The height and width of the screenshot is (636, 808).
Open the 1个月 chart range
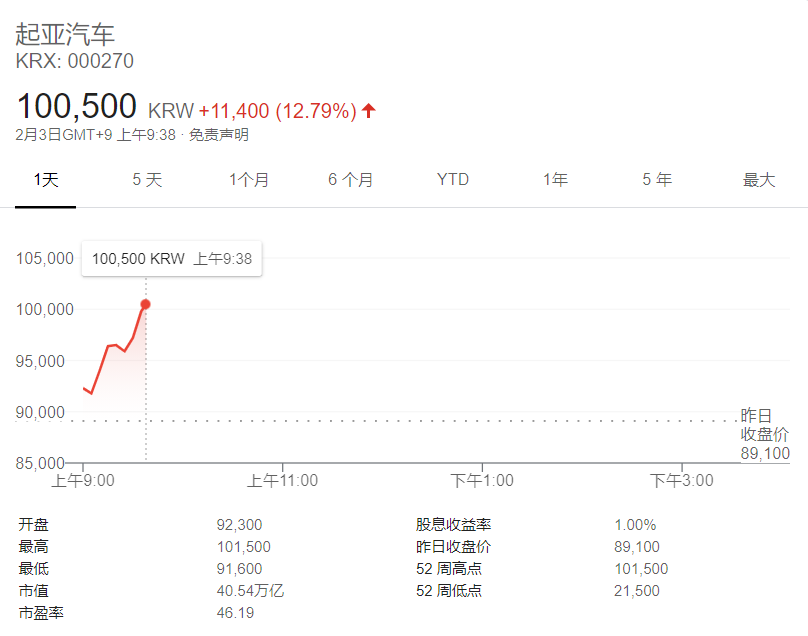pyautogui.click(x=249, y=180)
